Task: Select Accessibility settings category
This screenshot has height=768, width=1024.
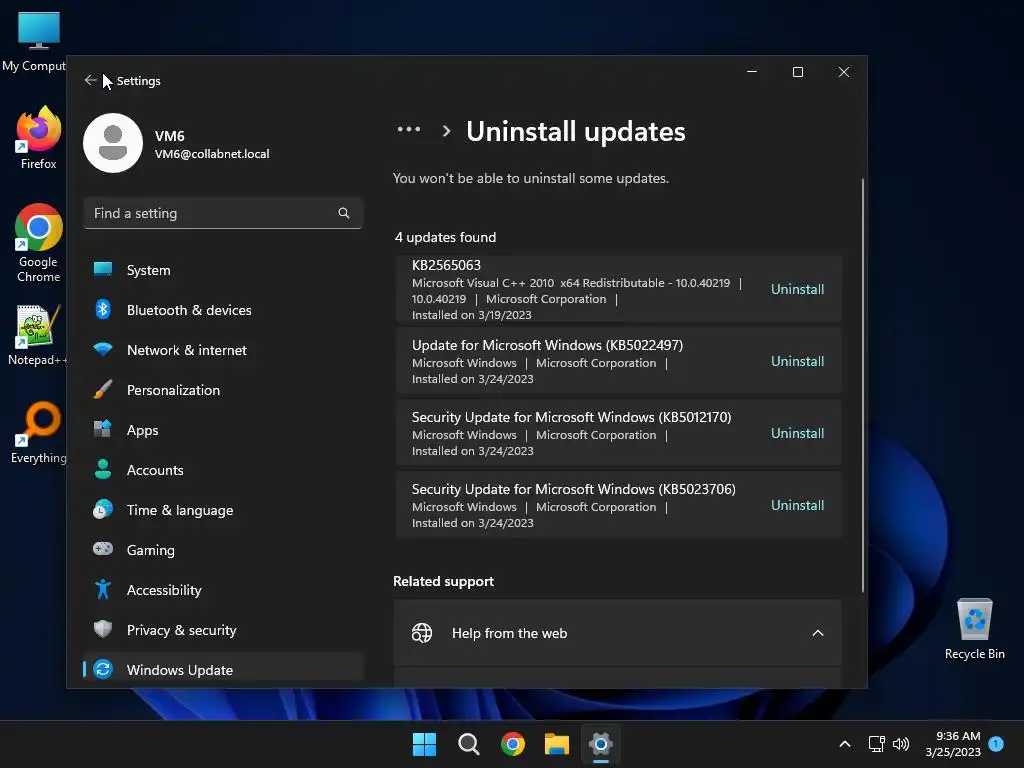Action: (x=223, y=590)
